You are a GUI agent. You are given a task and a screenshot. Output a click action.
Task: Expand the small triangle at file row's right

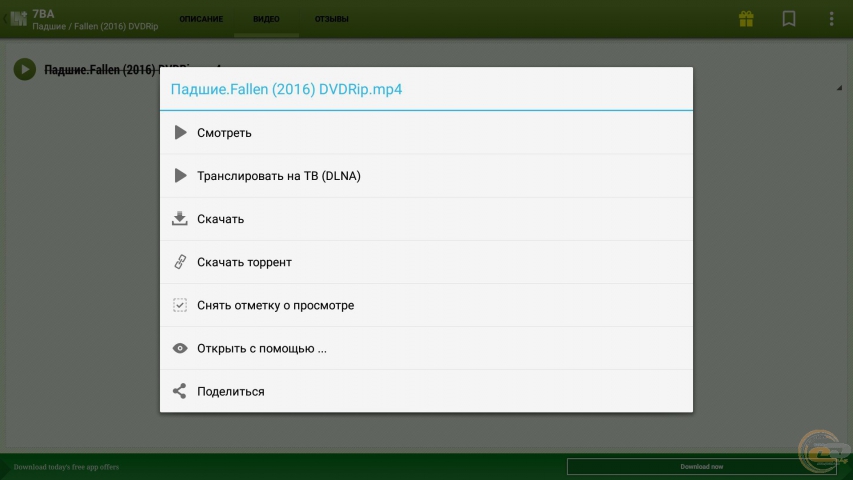click(838, 89)
